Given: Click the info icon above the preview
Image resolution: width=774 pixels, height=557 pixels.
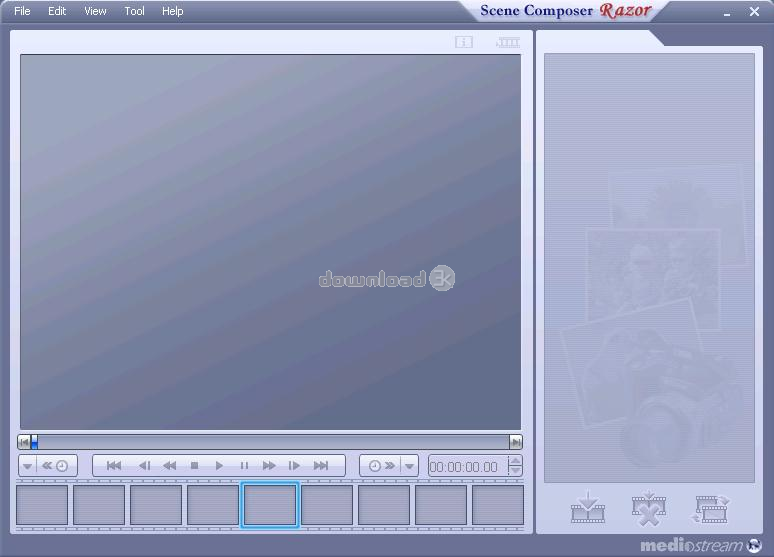Looking at the screenshot, I should click(464, 42).
